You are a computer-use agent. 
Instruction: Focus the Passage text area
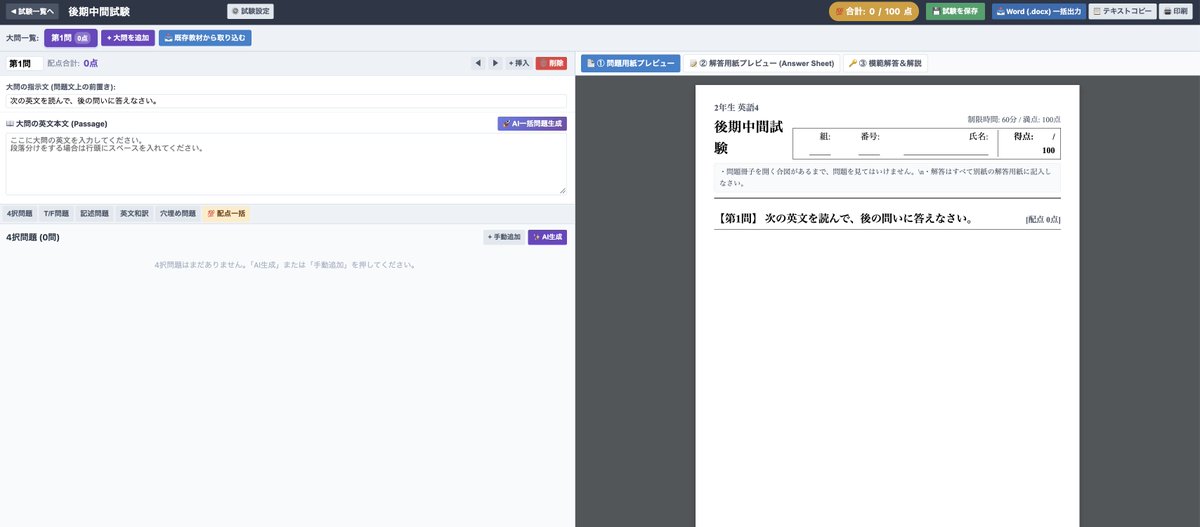pyautogui.click(x=286, y=164)
